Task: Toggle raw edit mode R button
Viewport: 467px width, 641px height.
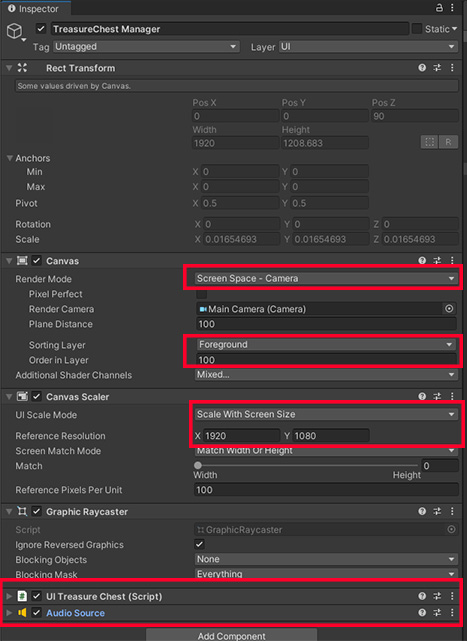Action: (448, 142)
